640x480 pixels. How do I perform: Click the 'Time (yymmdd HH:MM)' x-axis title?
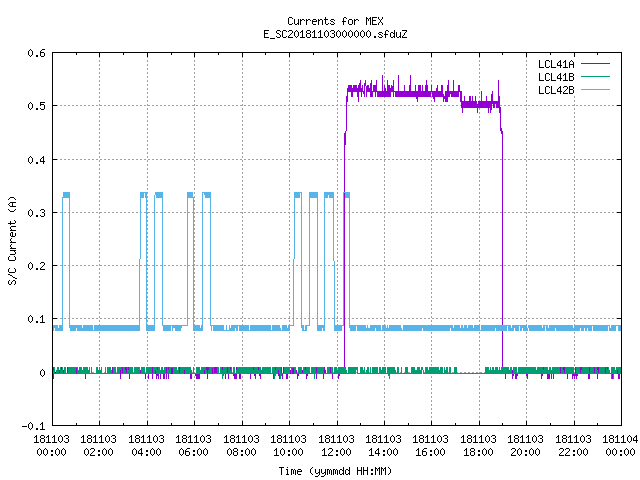[x=335, y=471]
